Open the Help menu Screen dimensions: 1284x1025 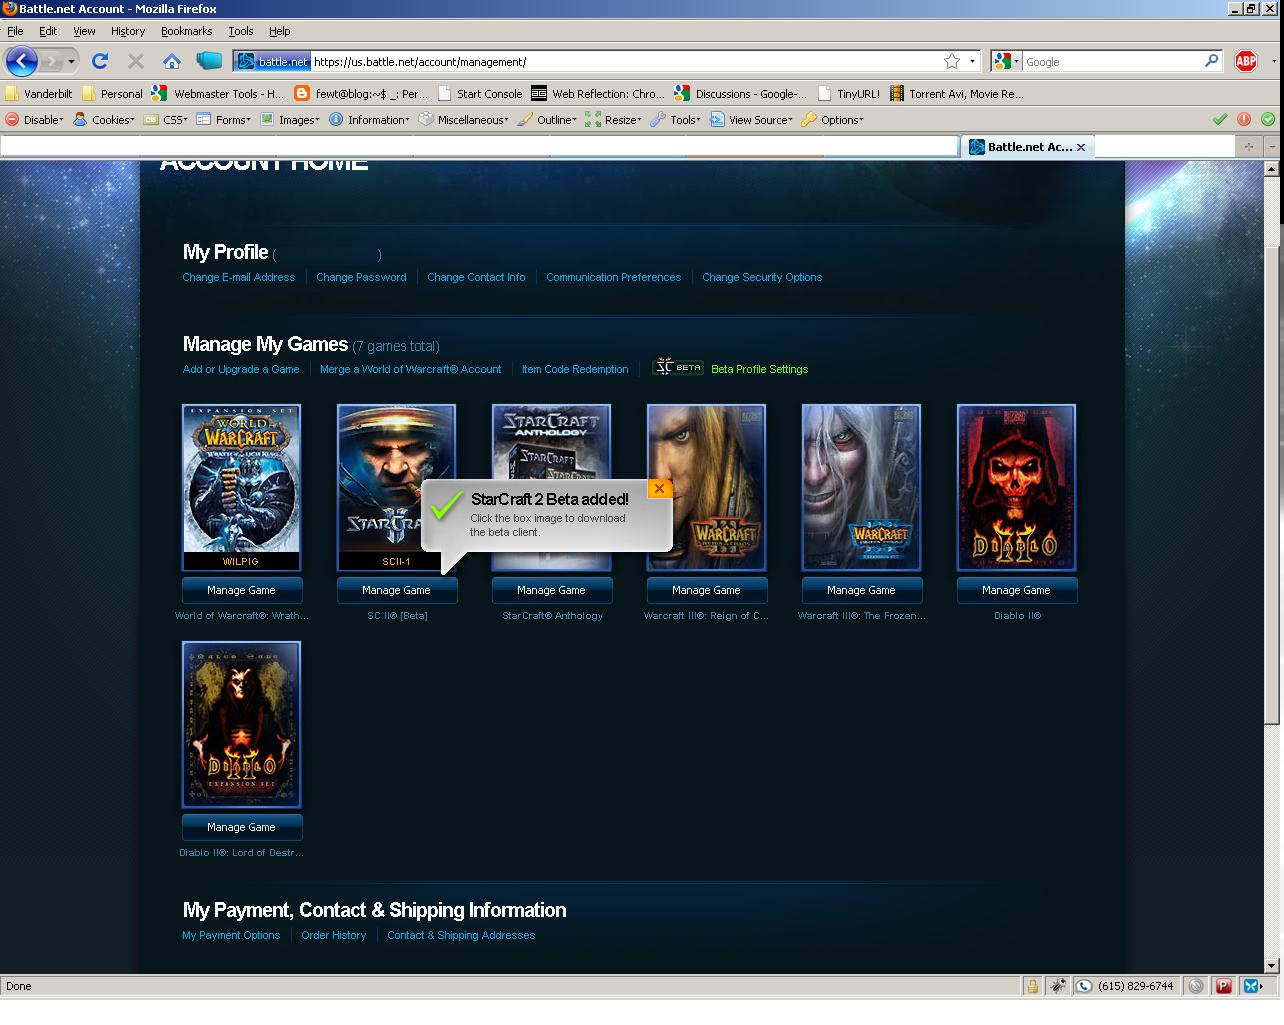280,31
